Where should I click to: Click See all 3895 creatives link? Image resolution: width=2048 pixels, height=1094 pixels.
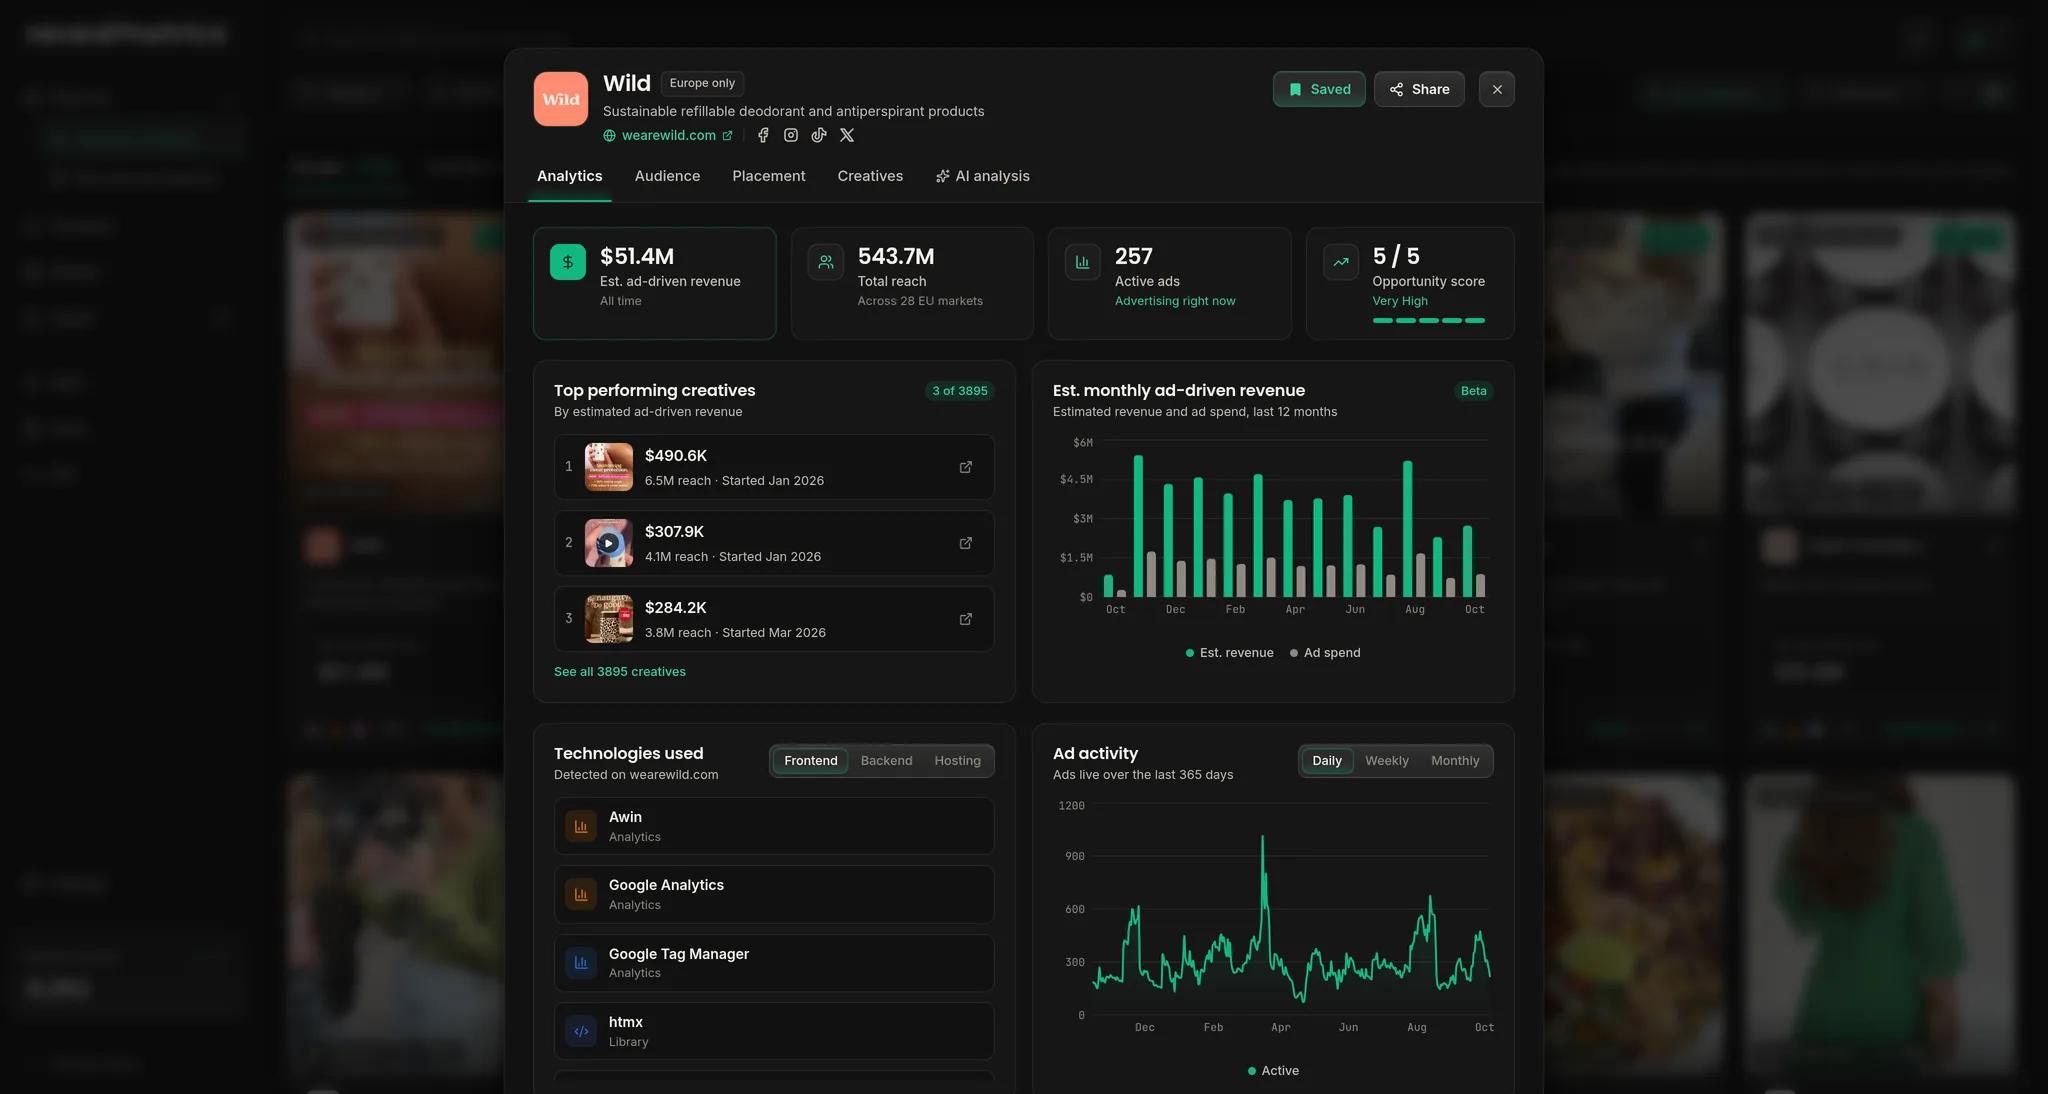(x=620, y=672)
